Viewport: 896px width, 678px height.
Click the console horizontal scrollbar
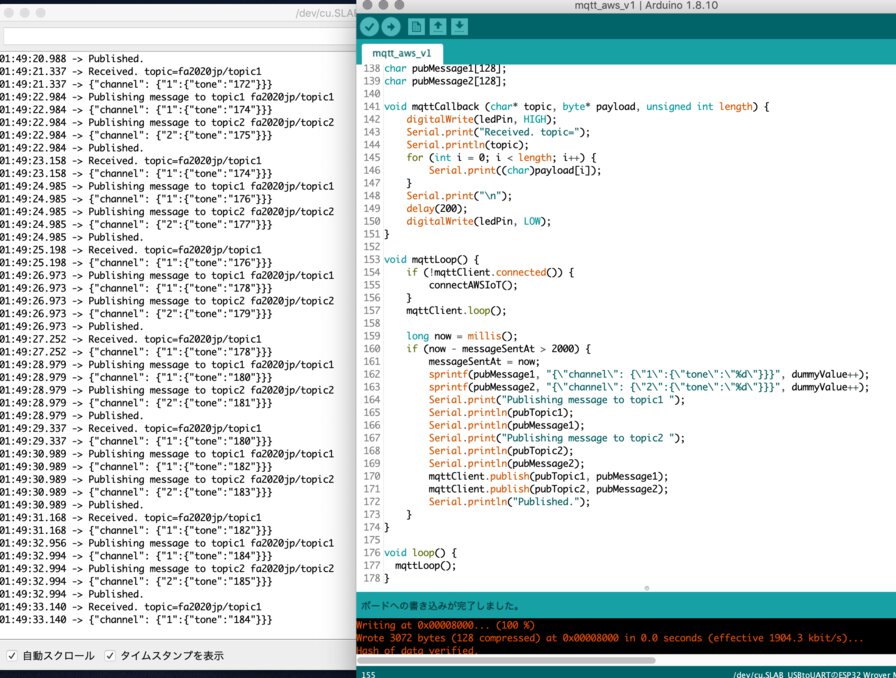coord(505,660)
